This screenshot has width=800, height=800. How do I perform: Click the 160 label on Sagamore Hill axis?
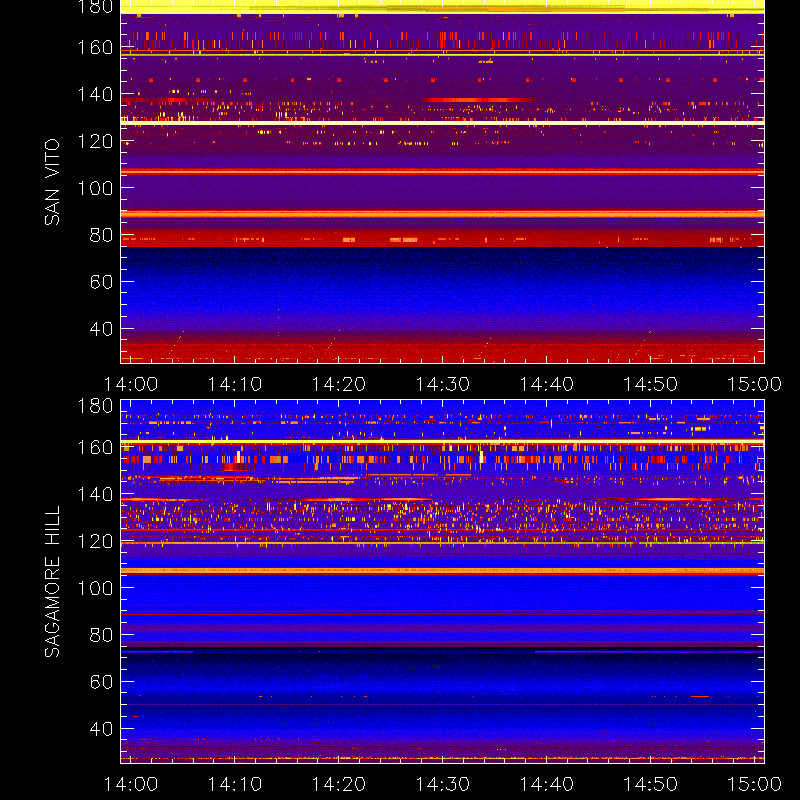[x=95, y=447]
